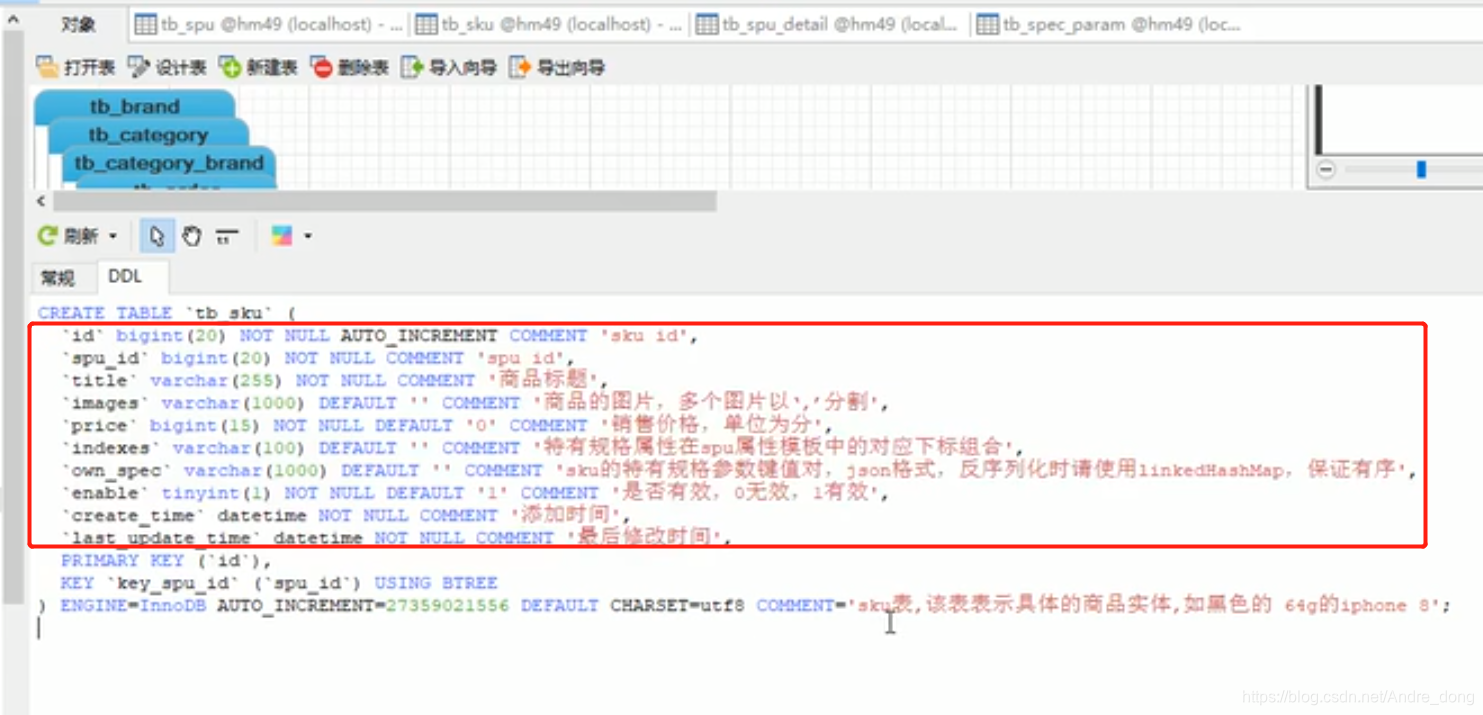Open the tb_spec_param @hm49 tab

[1110, 24]
